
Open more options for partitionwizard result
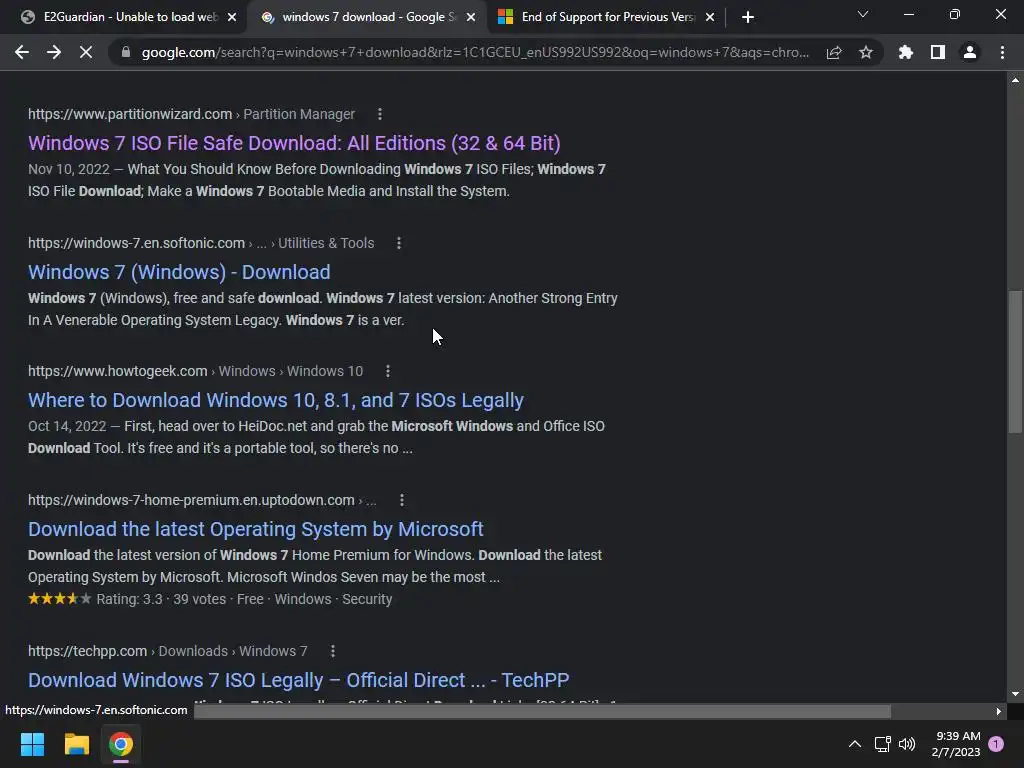[x=380, y=114]
